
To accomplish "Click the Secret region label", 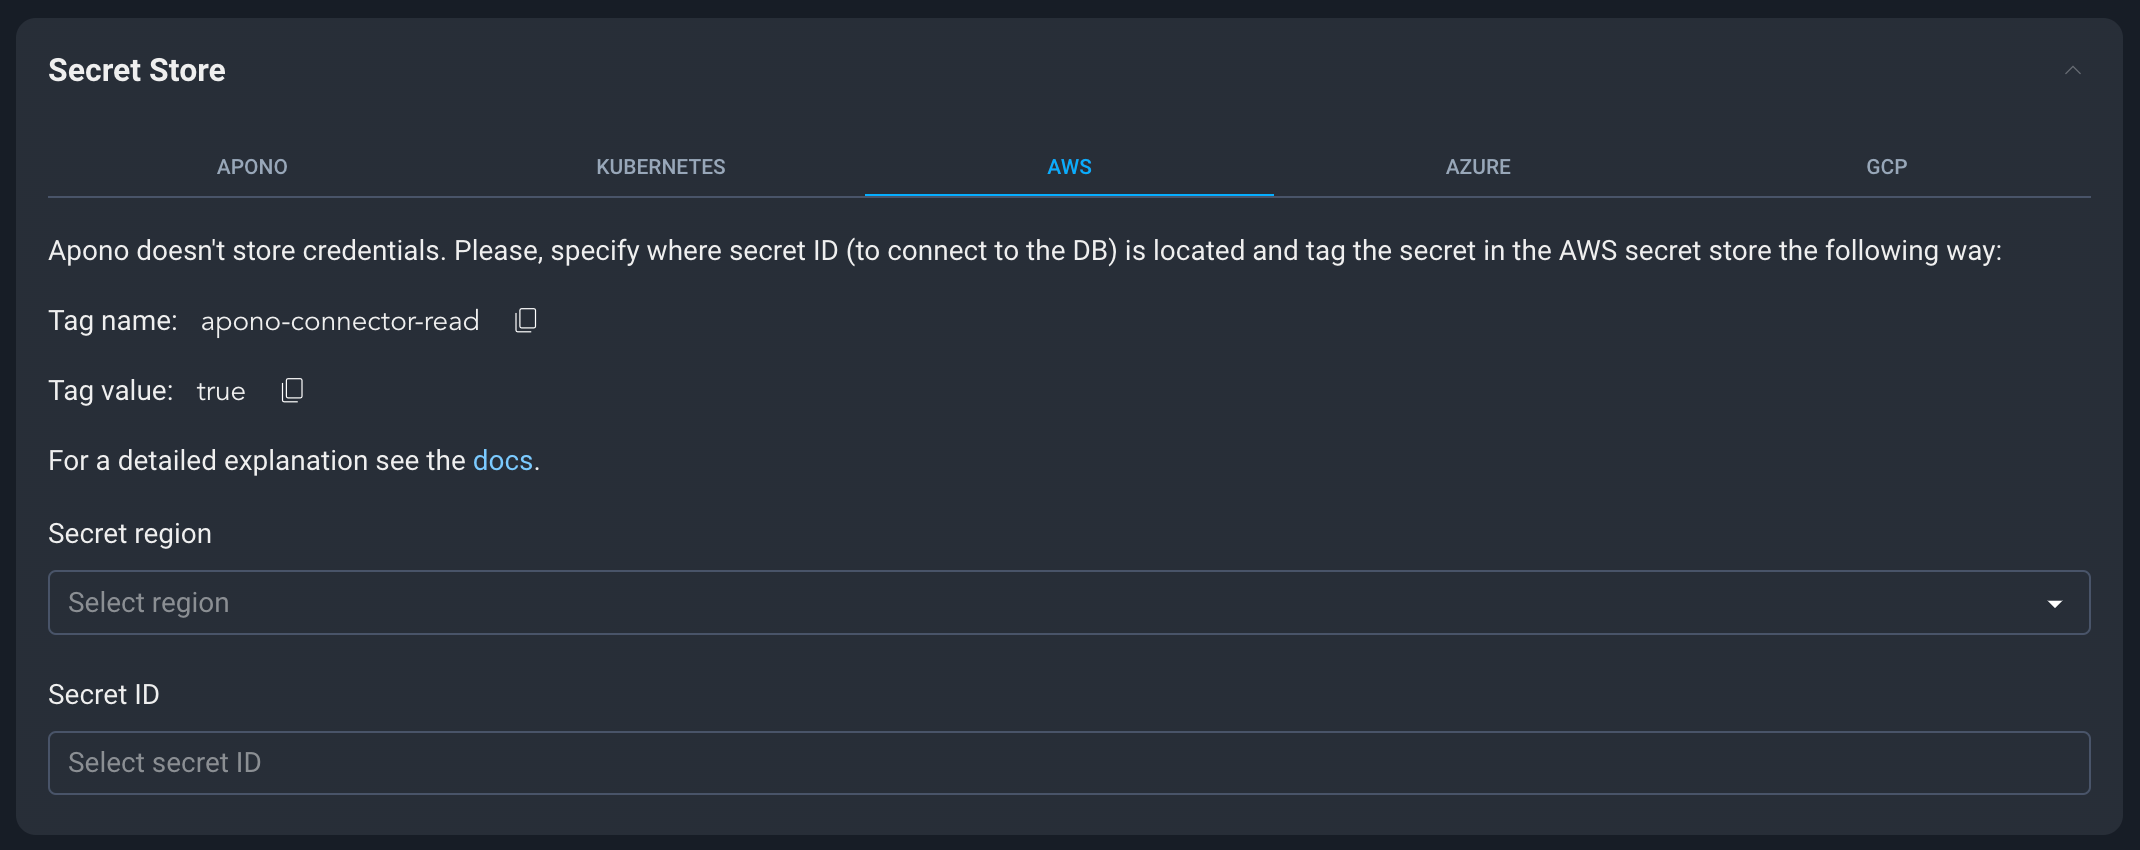I will (130, 534).
